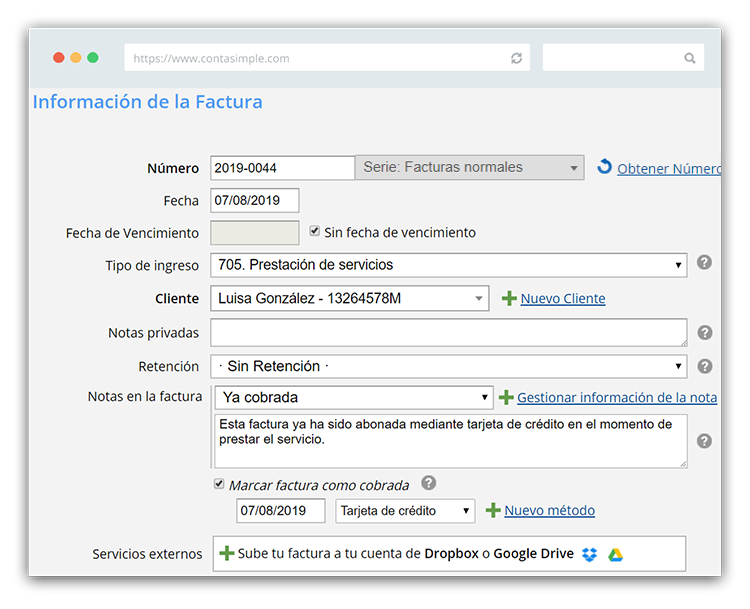750x609 pixels.
Task: Click Nuevo Cliente link
Action: 563,299
